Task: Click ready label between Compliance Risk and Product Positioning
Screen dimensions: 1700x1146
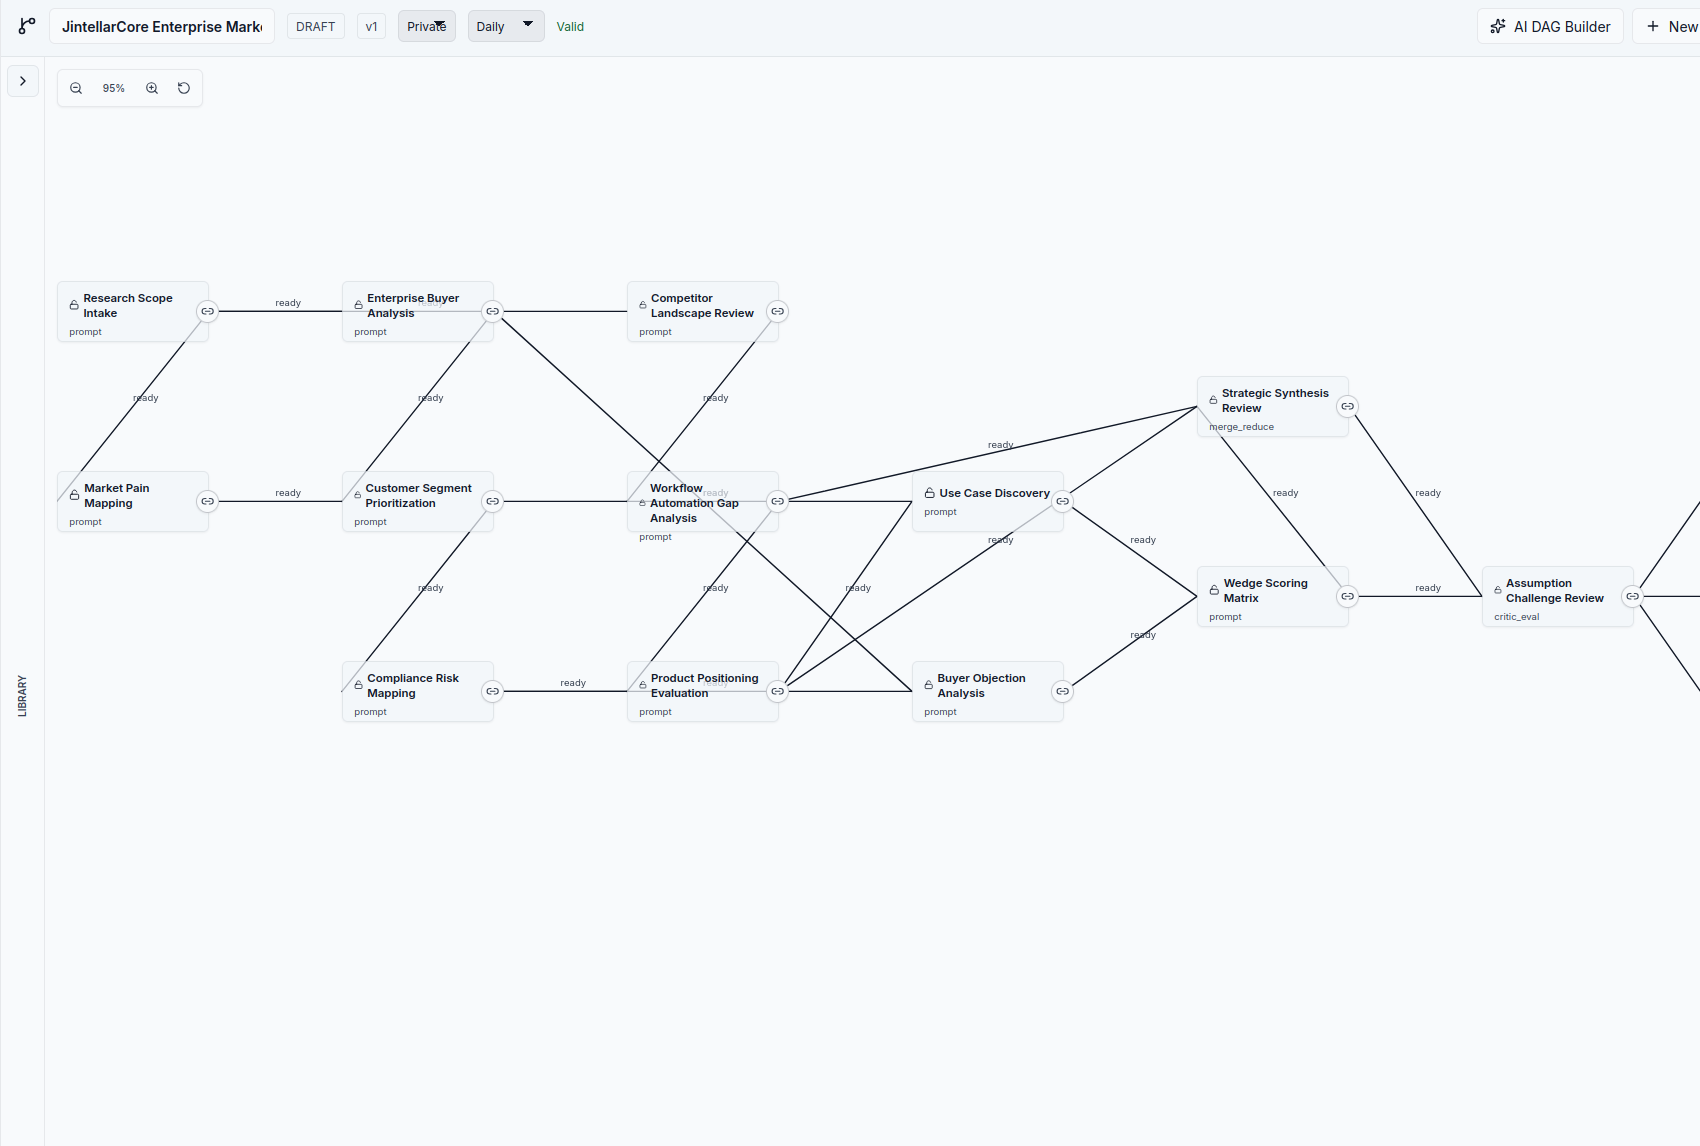Action: coord(573,683)
